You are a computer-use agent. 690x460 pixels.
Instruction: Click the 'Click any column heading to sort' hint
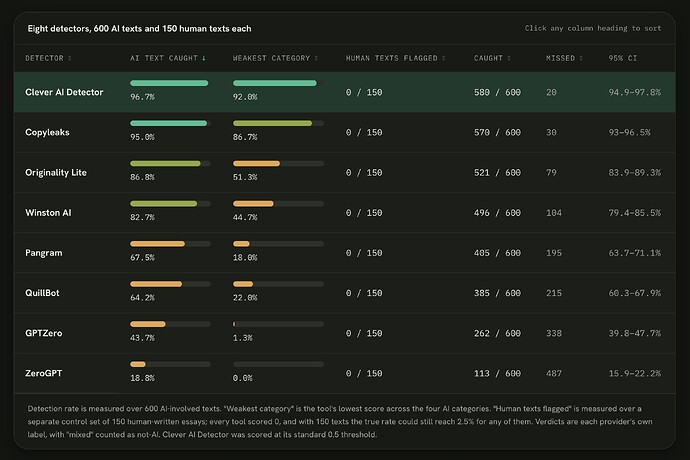click(593, 28)
